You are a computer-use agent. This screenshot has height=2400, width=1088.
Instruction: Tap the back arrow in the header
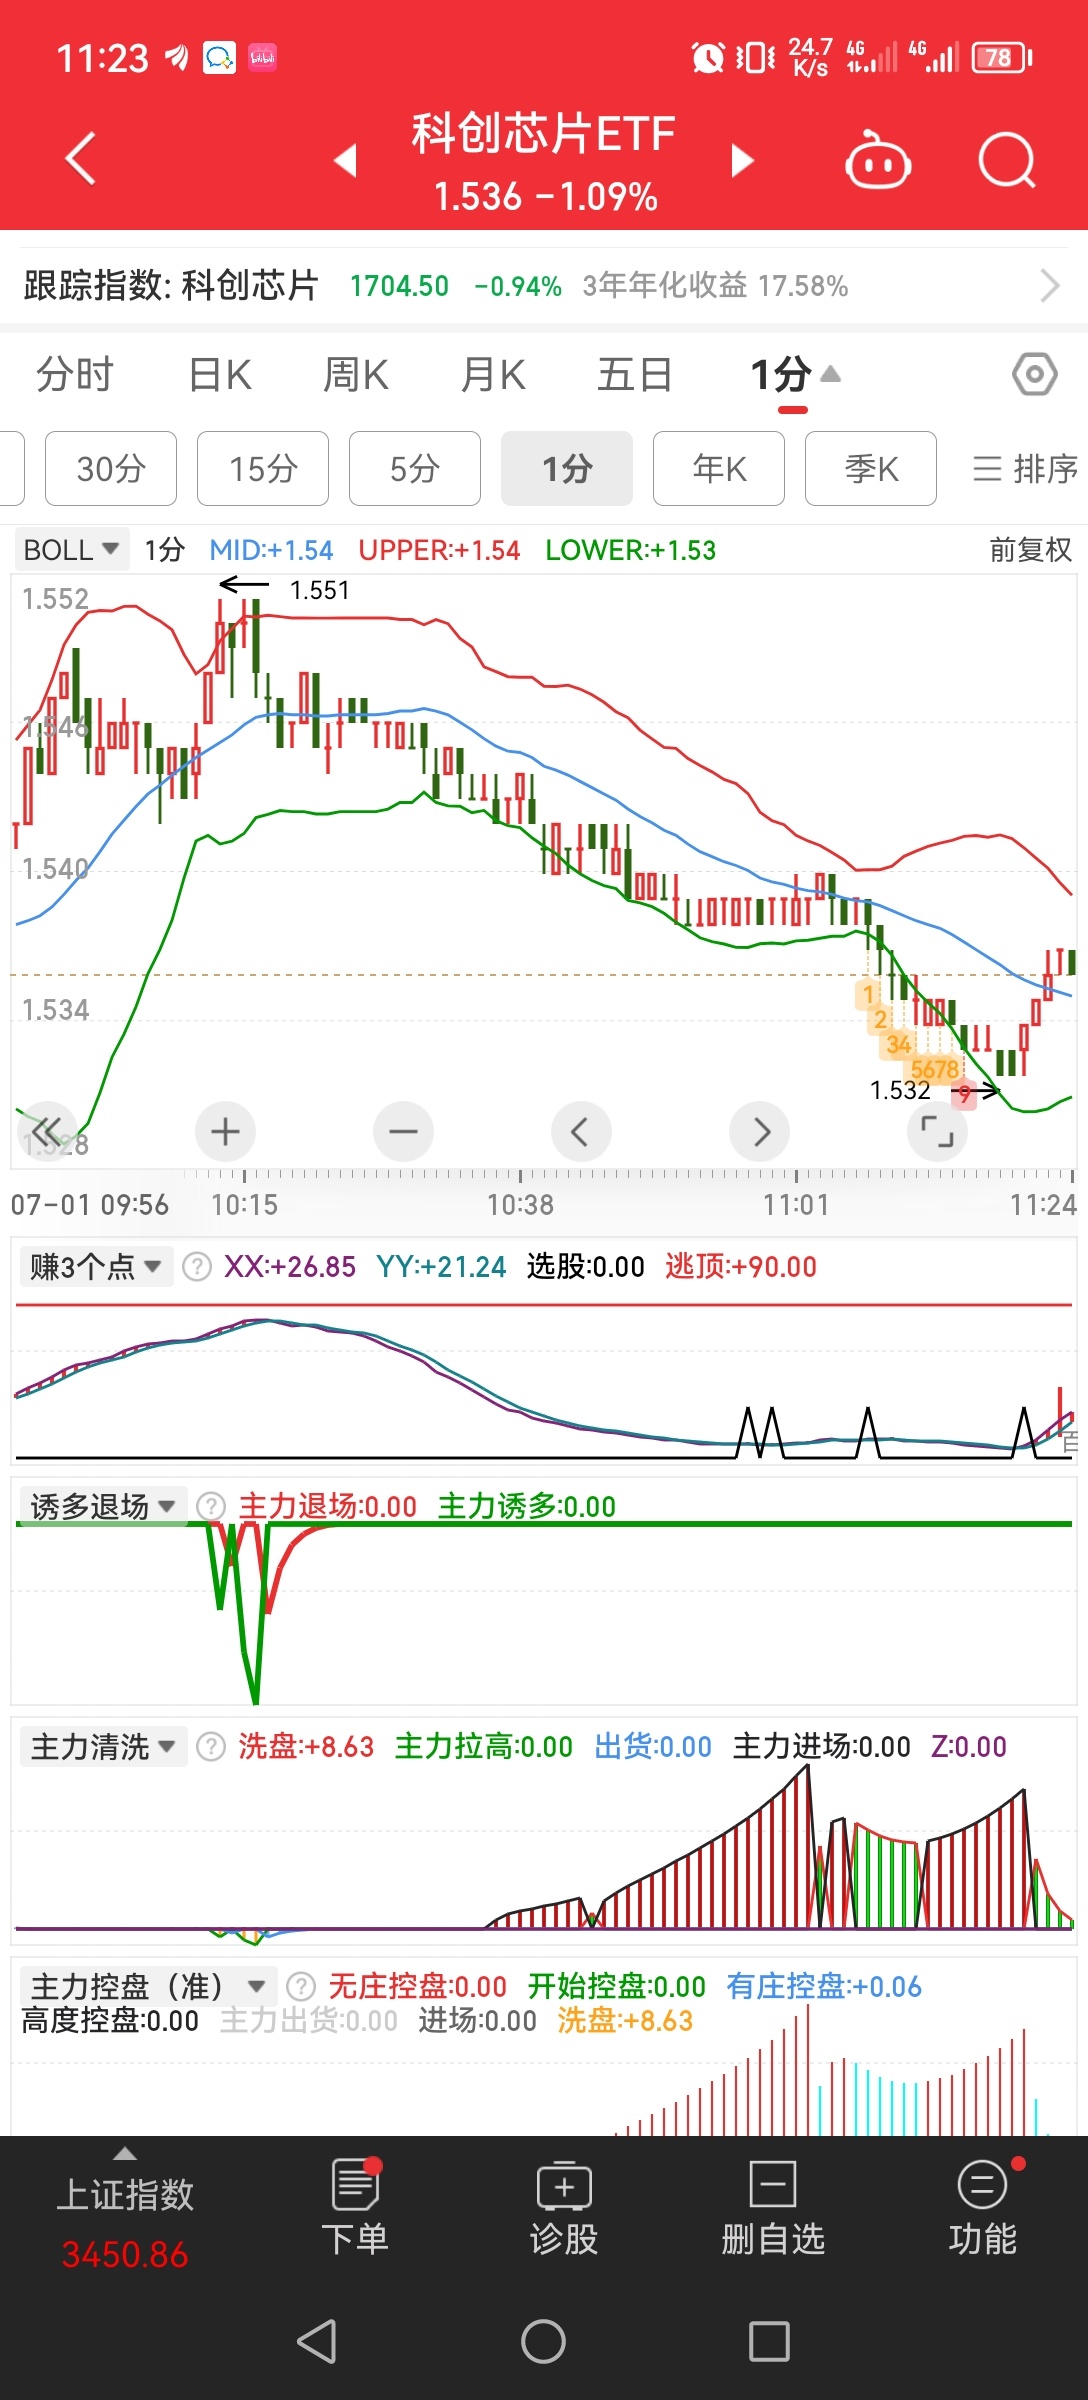[81, 160]
